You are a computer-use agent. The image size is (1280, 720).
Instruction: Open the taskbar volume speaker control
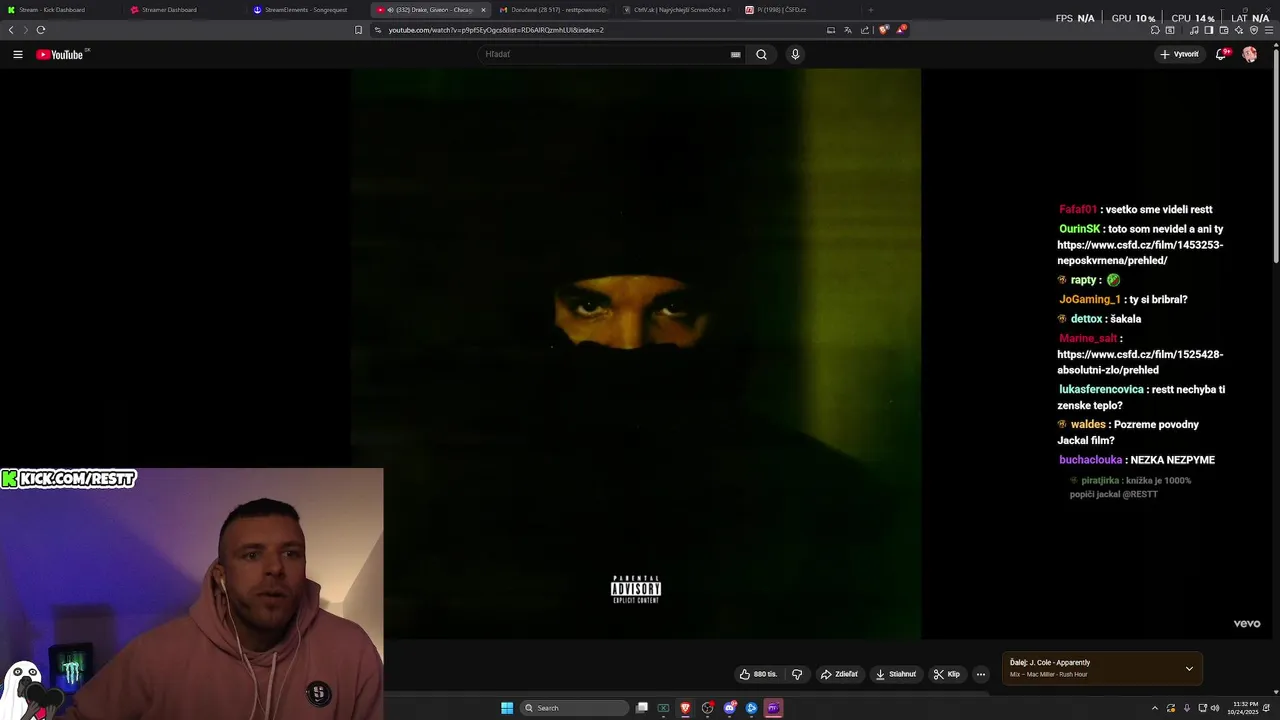tap(1215, 708)
